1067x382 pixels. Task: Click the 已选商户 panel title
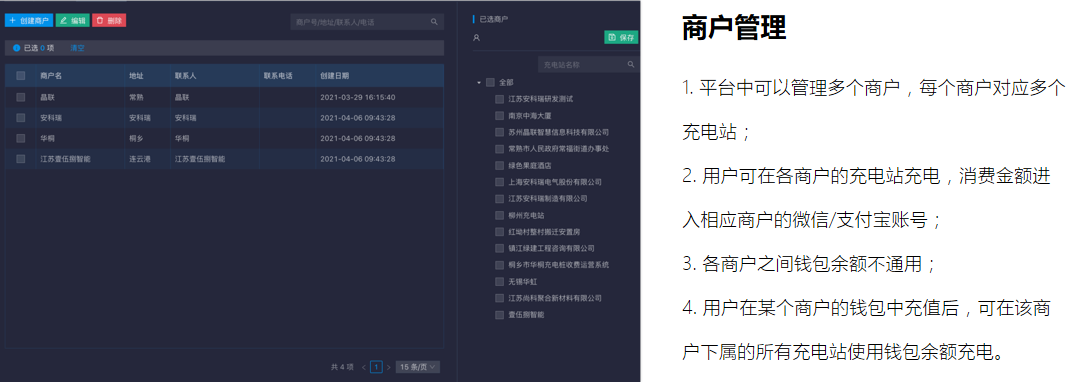click(494, 20)
